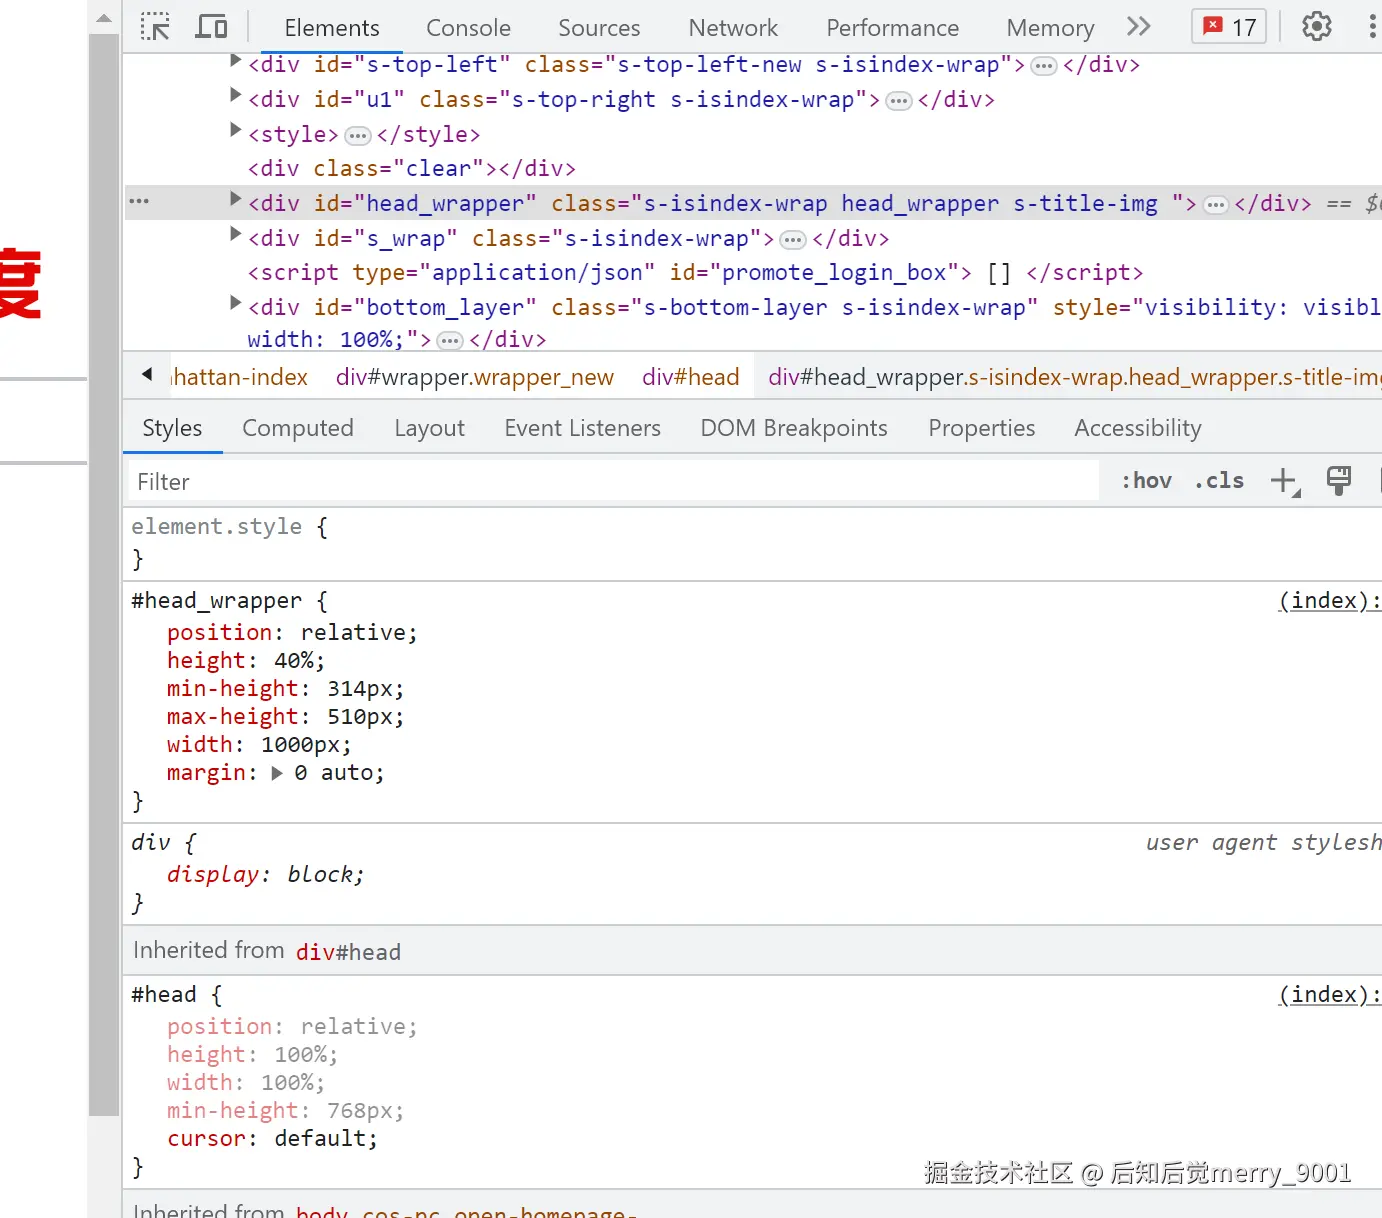Select the div#head breadcrumb
Viewport: 1382px width, 1218px height.
point(691,376)
